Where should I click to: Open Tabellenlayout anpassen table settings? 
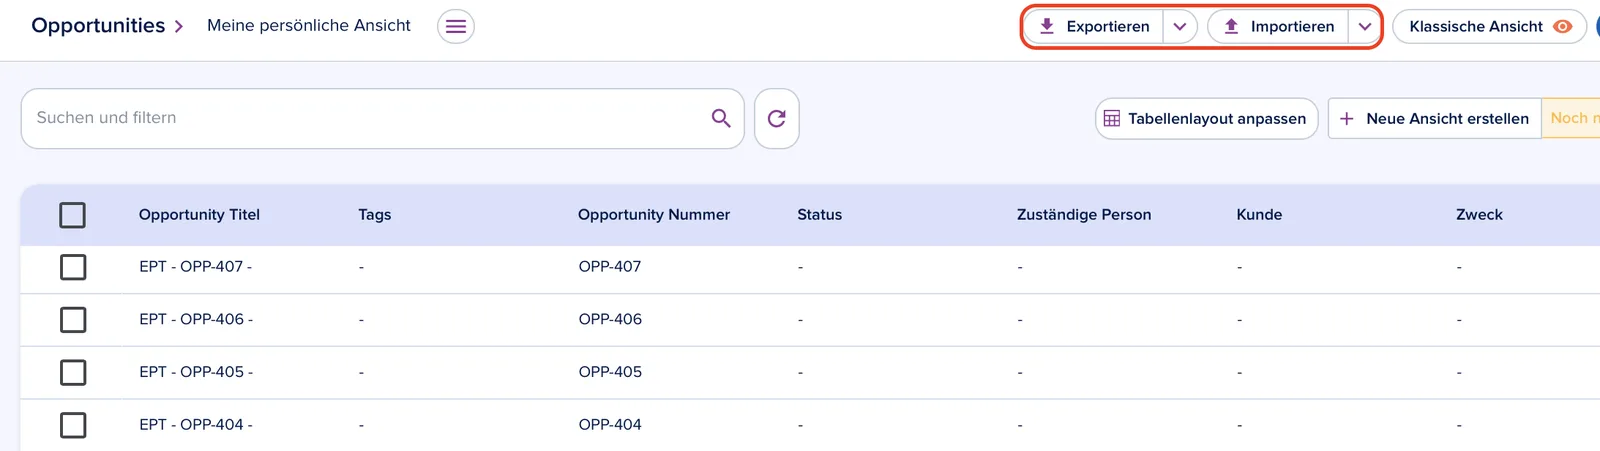(1207, 118)
